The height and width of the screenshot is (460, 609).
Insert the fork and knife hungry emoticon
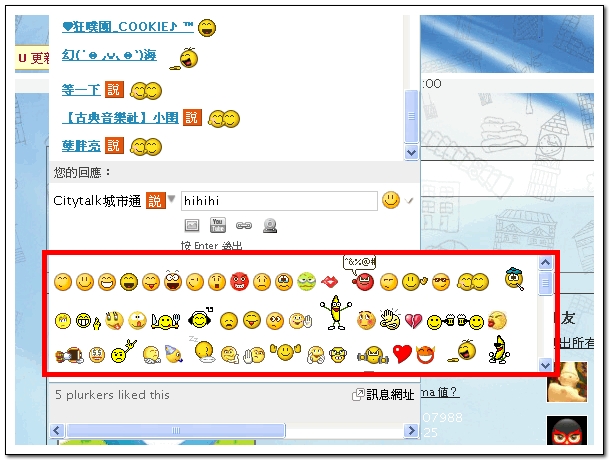[166, 321]
